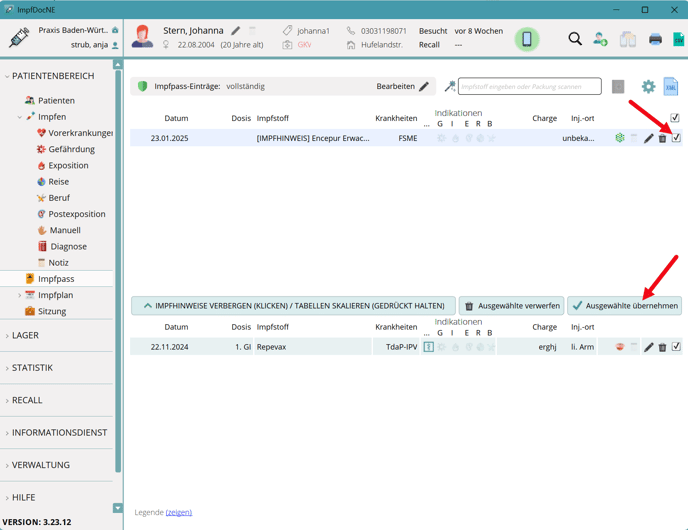Delete the Repevax entry via its trash icon
Screen dimensions: 688x530
tap(662, 347)
